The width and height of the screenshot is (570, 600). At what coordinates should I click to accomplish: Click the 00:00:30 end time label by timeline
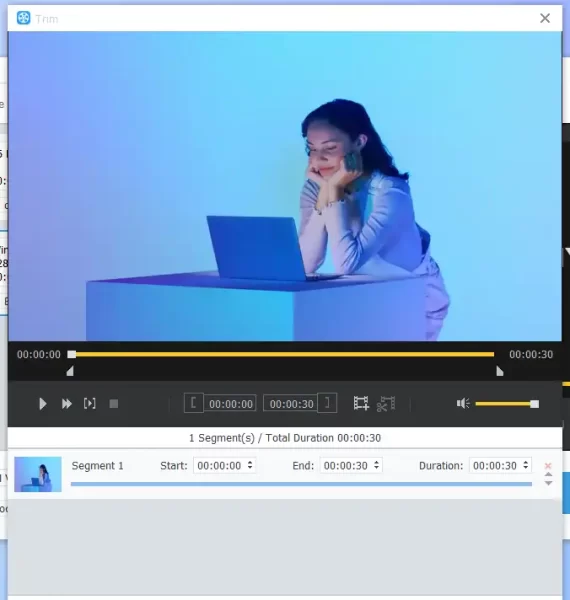[531, 354]
